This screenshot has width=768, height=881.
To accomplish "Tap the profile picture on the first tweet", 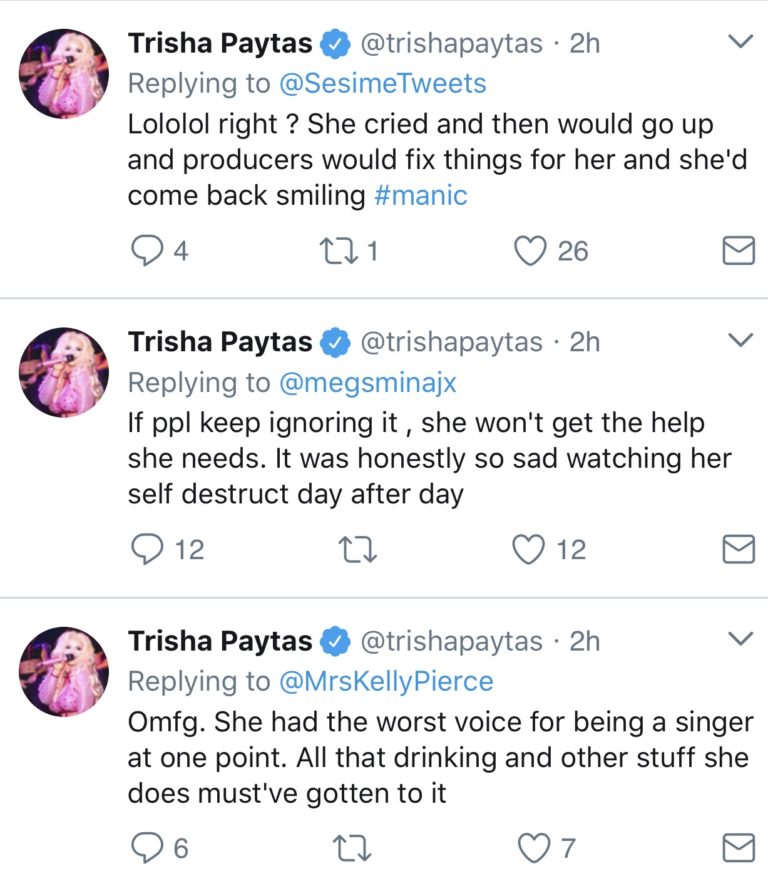I will [x=65, y=73].
